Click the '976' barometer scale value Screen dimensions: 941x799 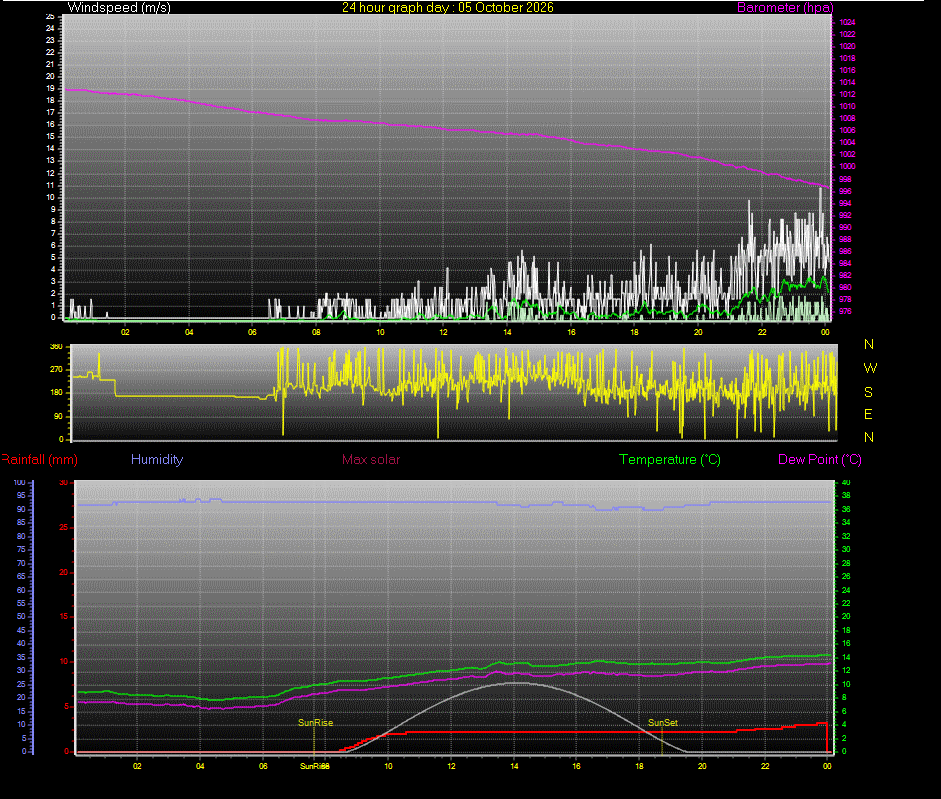click(845, 312)
